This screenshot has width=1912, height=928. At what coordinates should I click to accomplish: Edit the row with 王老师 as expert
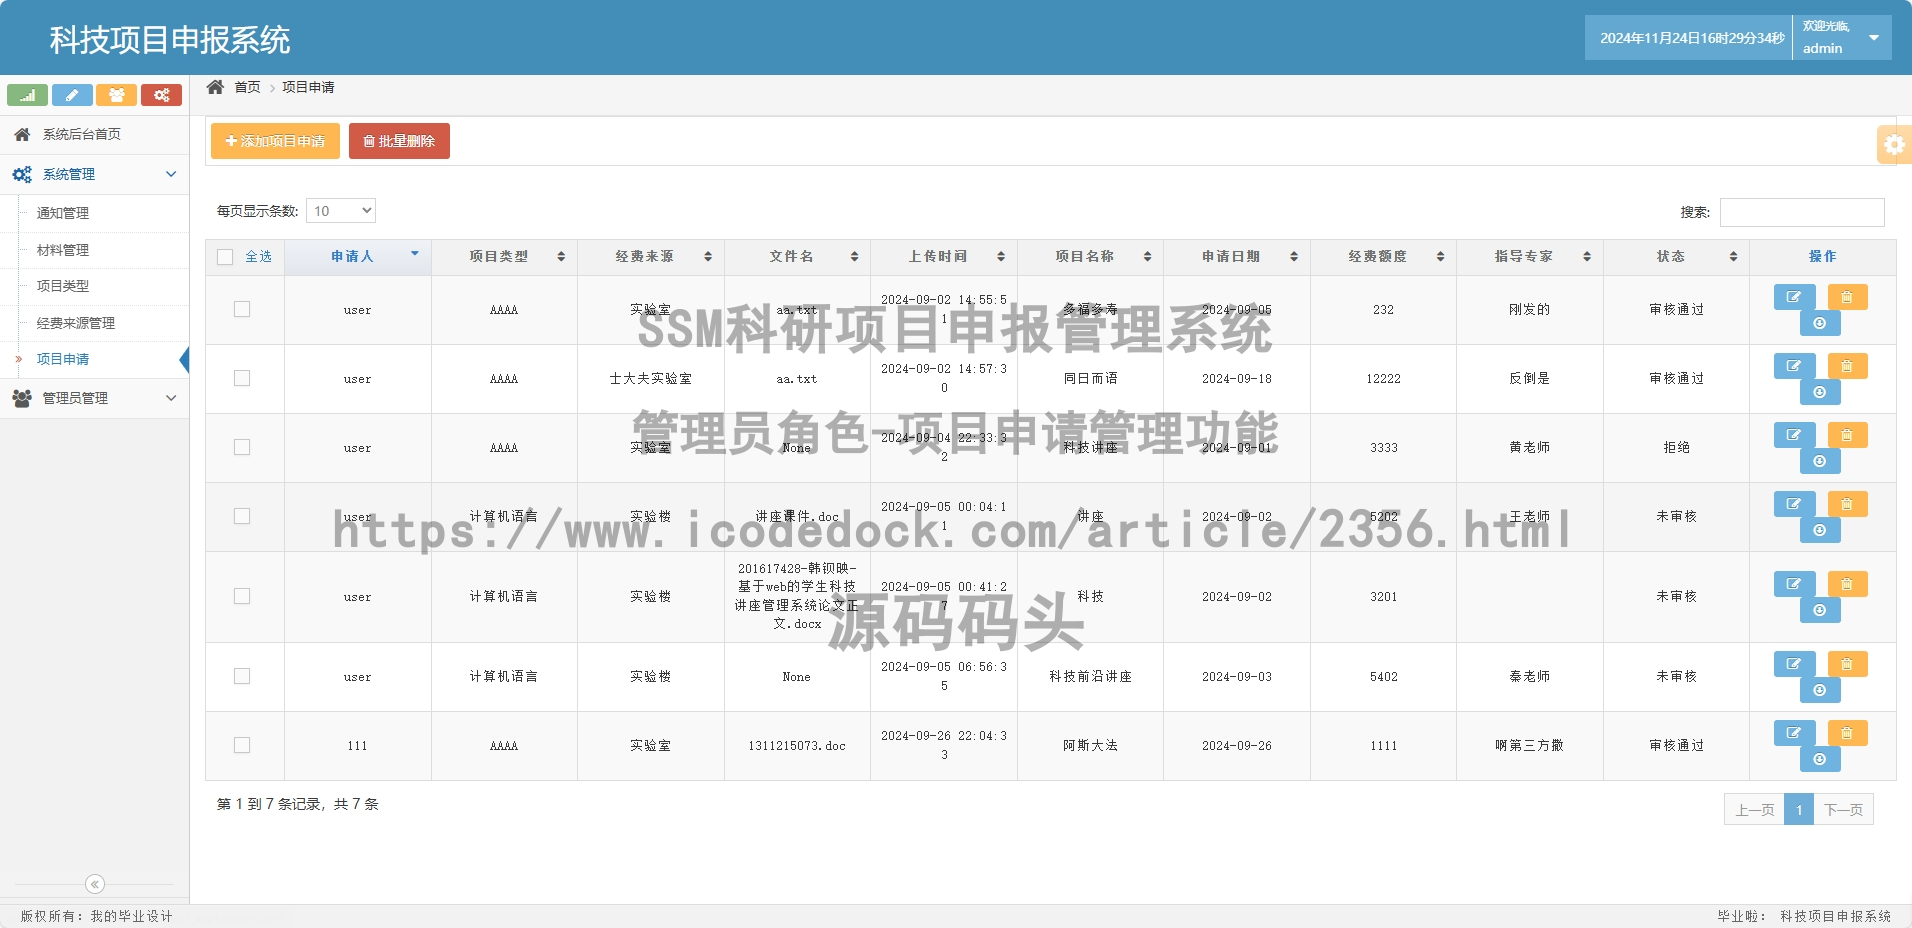pyautogui.click(x=1794, y=504)
